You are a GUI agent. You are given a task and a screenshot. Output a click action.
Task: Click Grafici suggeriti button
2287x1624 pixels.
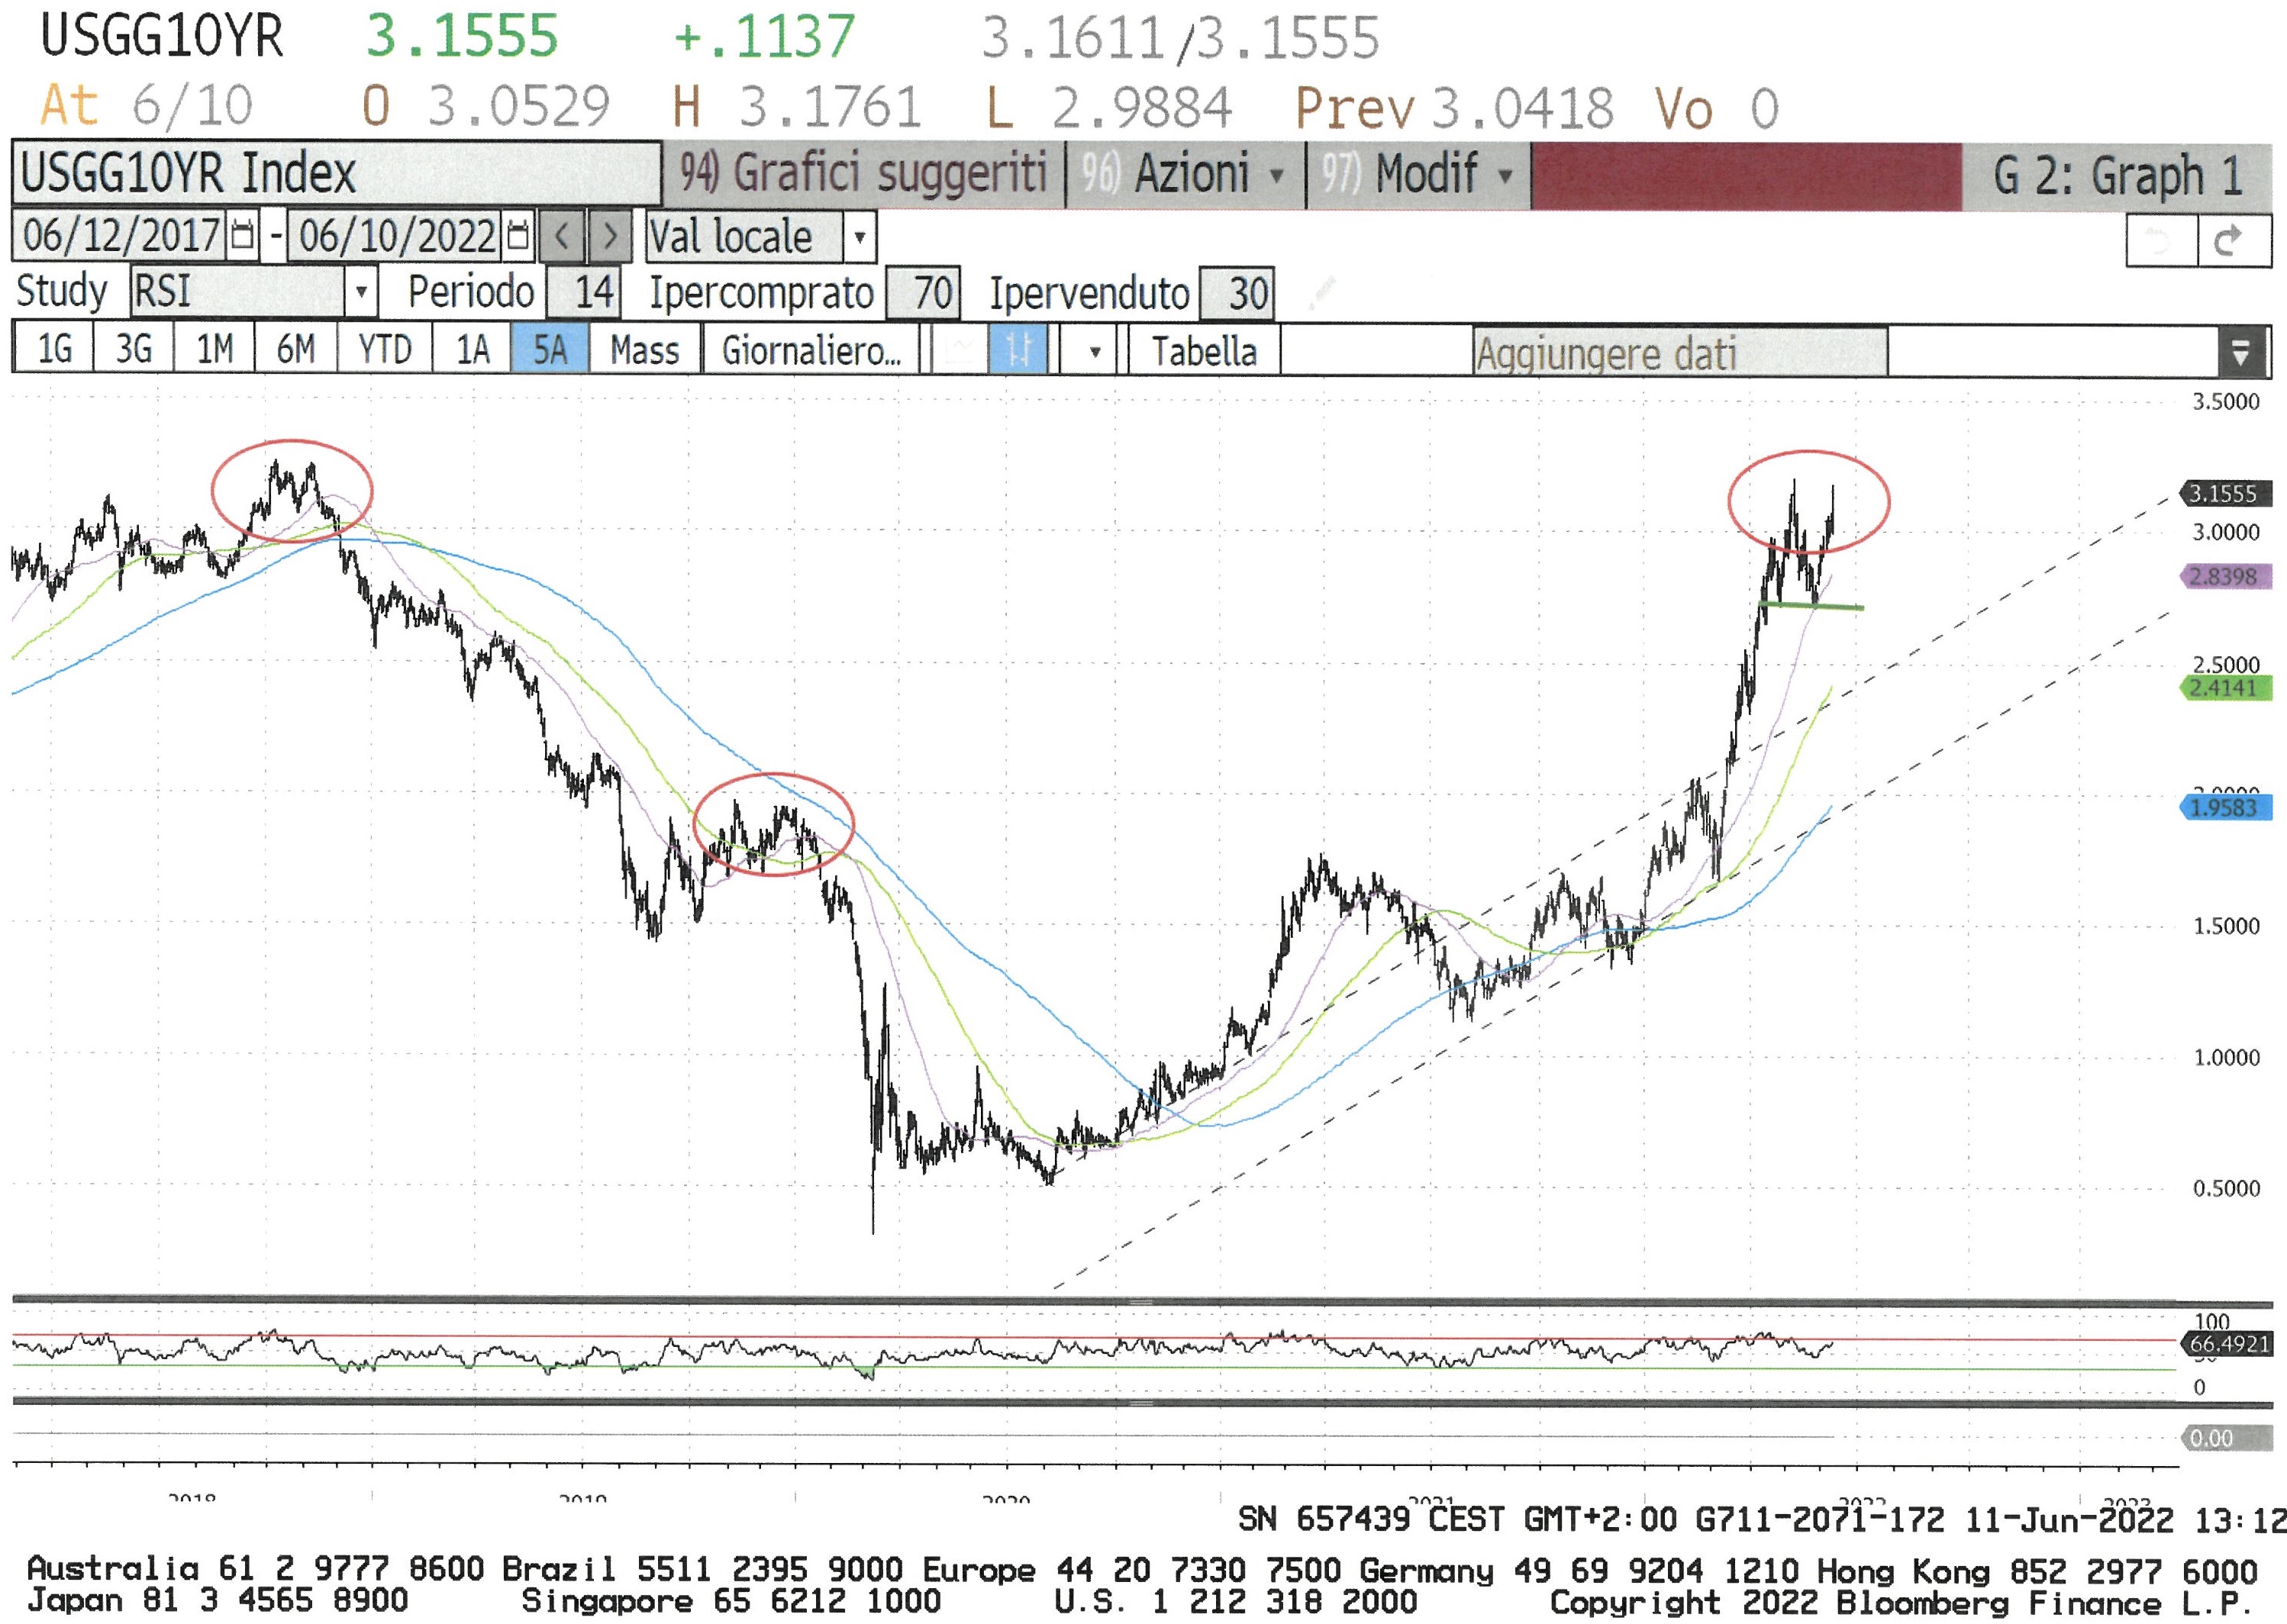pyautogui.click(x=864, y=175)
